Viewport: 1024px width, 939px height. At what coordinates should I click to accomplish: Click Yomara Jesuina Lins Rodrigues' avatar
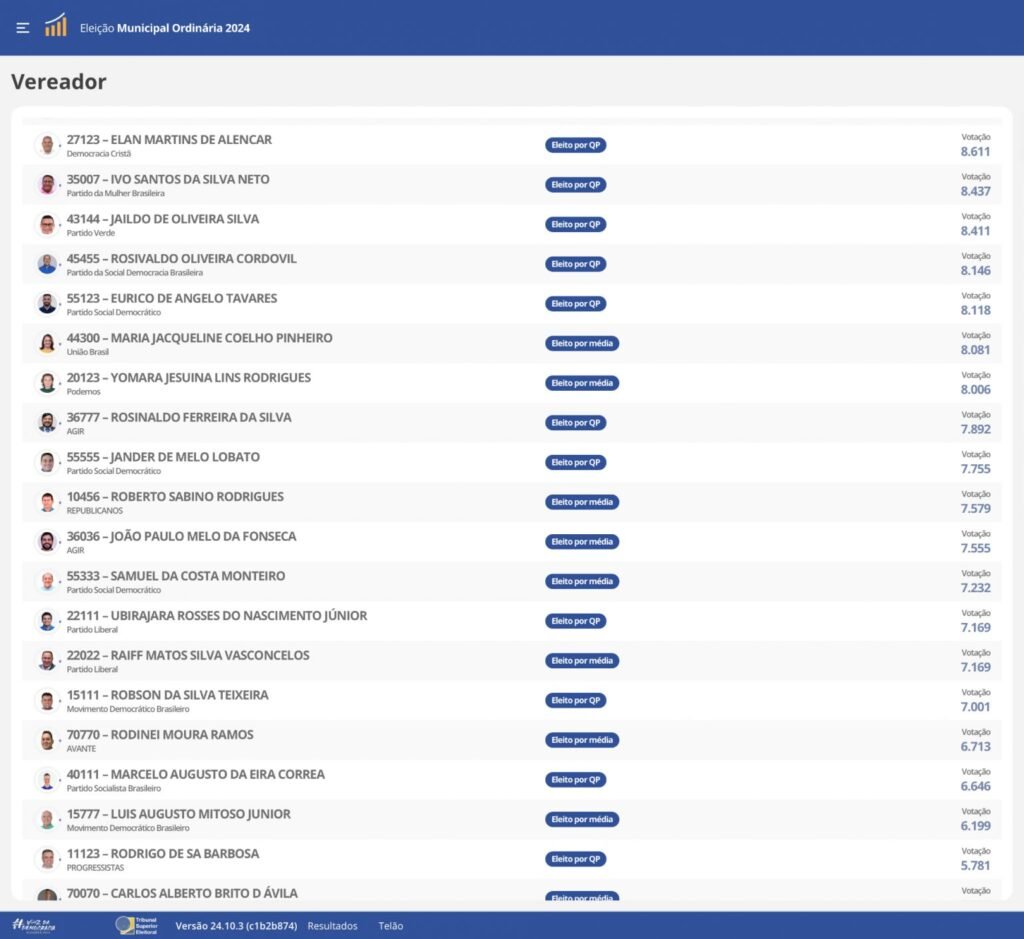click(x=47, y=383)
